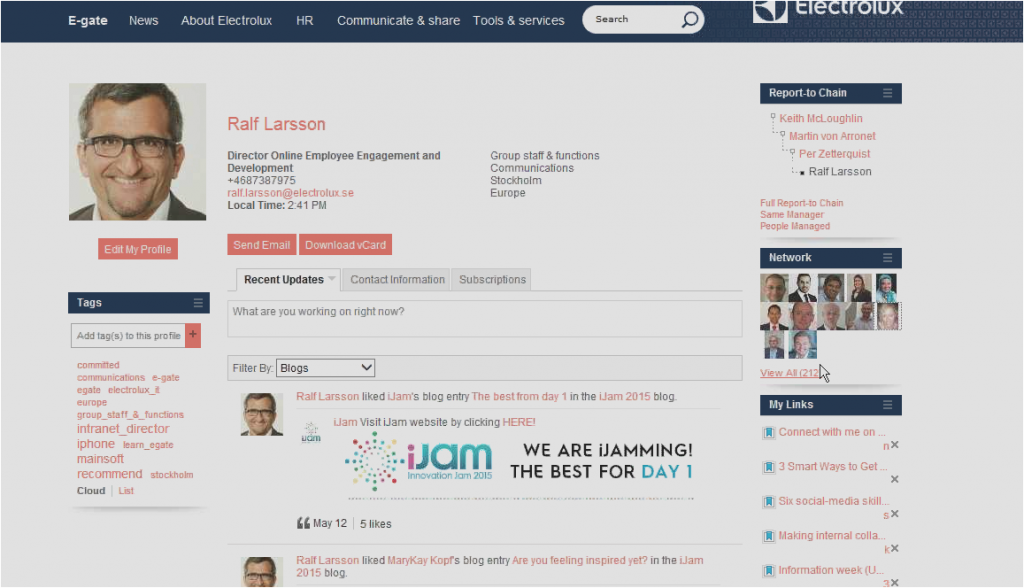Screen dimensions: 1024x588
Task: Click the search magnifier icon
Action: pos(690,20)
